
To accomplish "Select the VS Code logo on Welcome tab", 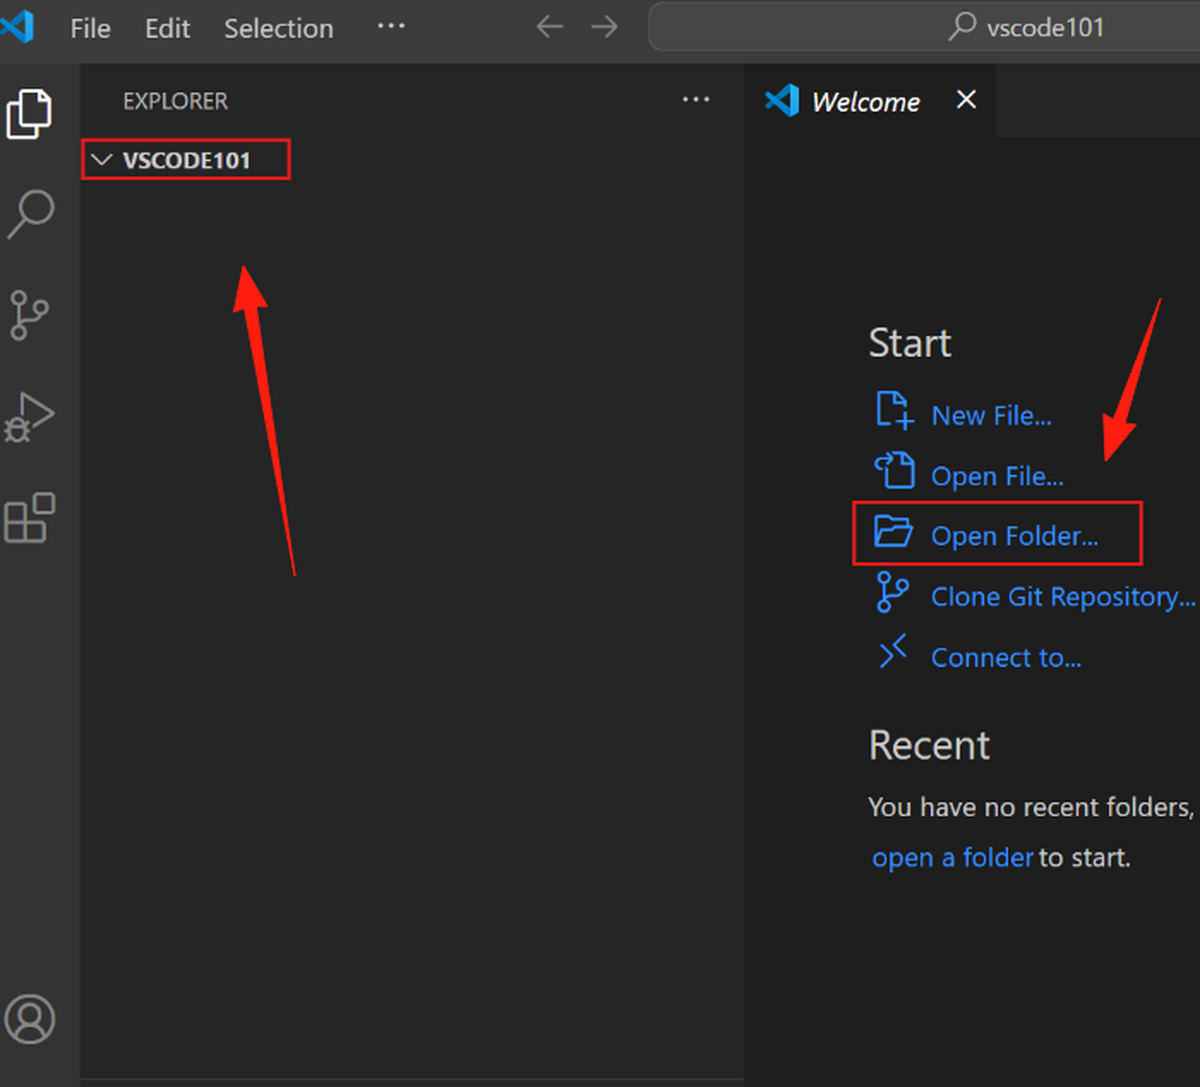I will tap(781, 100).
